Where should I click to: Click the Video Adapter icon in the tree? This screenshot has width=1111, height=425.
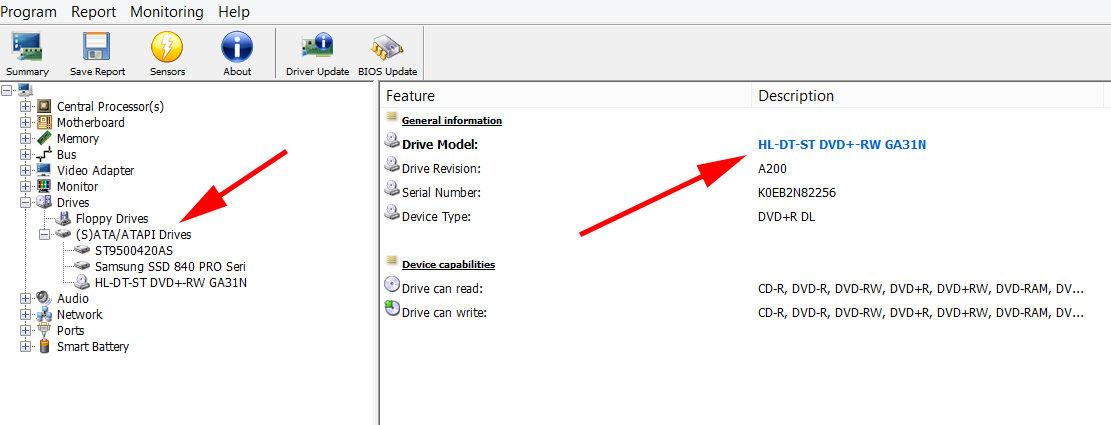pyautogui.click(x=44, y=171)
